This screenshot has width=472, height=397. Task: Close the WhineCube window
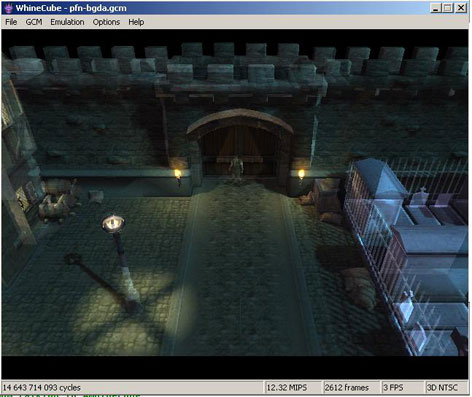click(x=461, y=8)
